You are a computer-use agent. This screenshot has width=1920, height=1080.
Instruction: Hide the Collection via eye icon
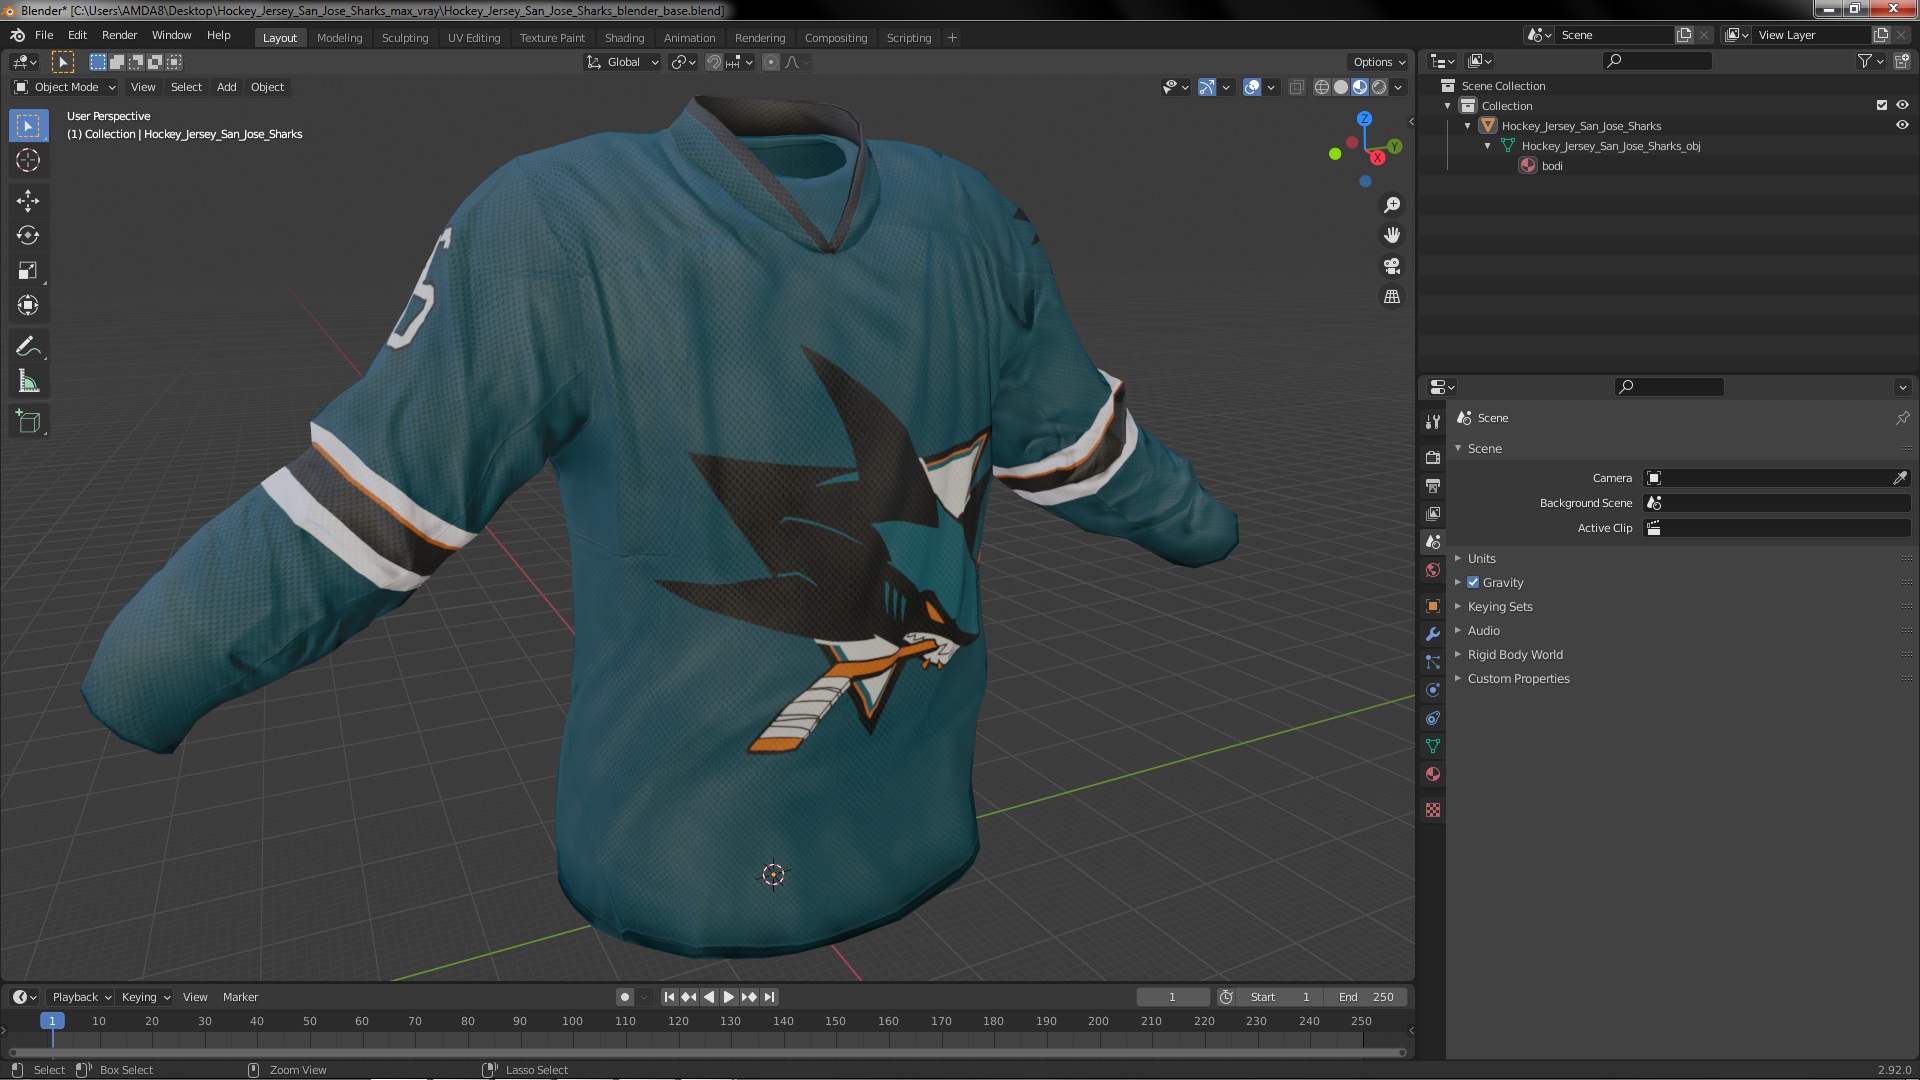pos(1902,105)
